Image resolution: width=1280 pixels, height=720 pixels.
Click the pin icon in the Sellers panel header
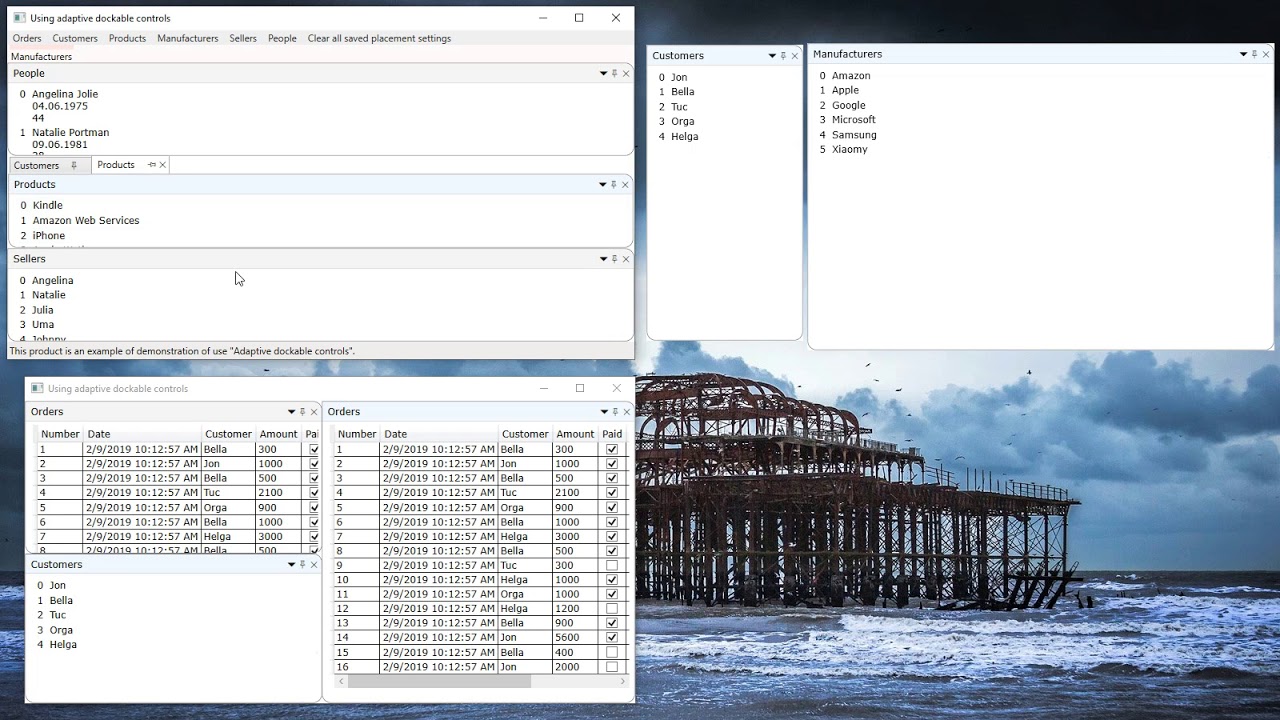(615, 259)
